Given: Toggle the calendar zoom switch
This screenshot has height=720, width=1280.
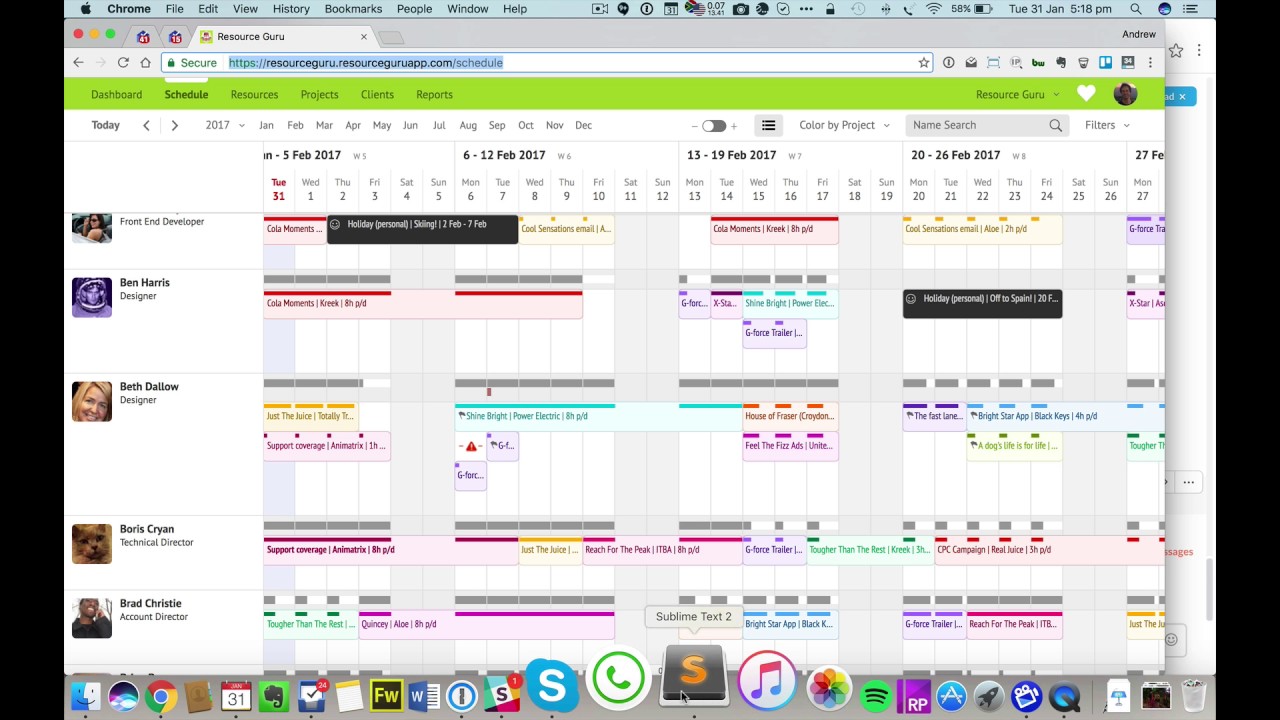Looking at the screenshot, I should (713, 126).
